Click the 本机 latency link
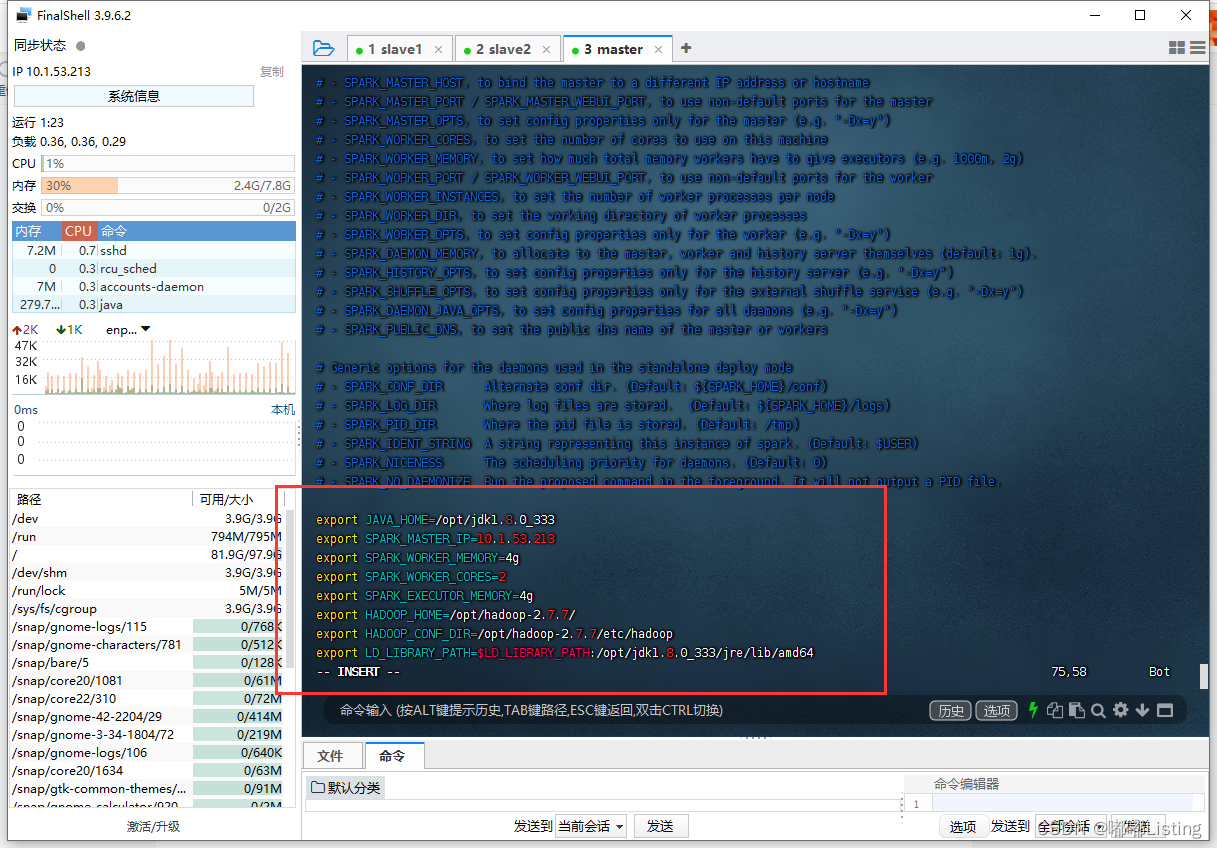 [283, 409]
